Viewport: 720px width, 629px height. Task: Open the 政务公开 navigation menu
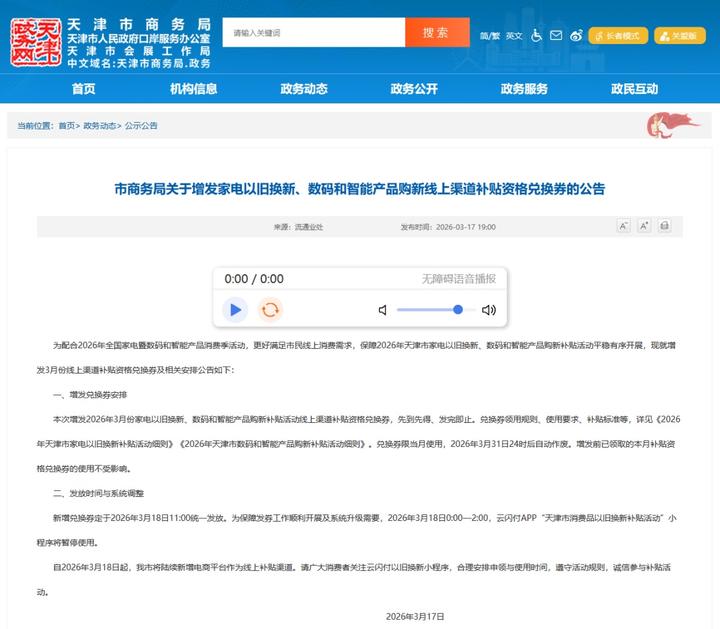point(414,89)
